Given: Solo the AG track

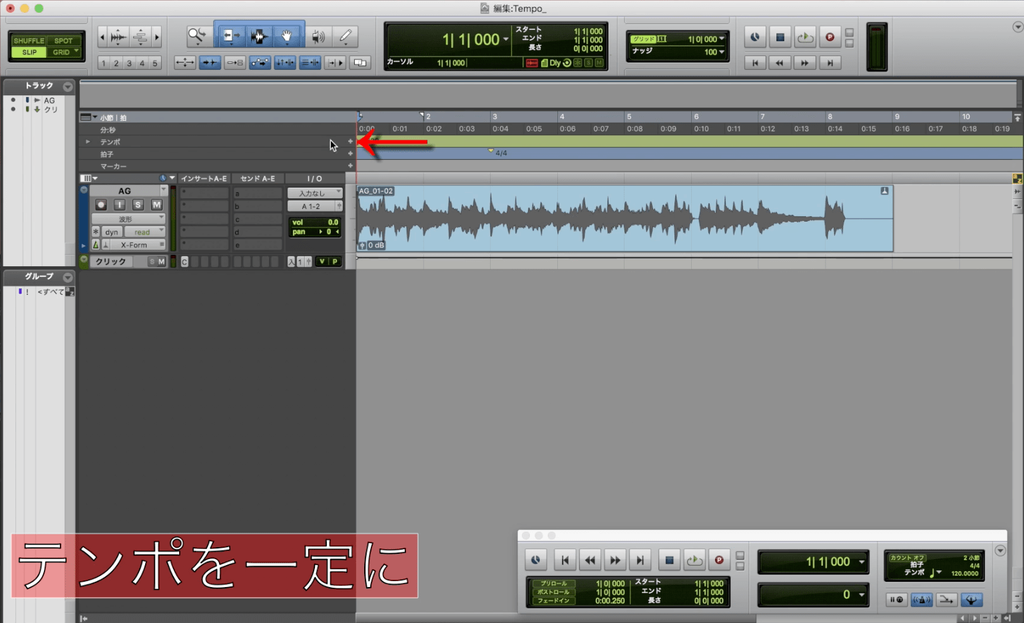Looking at the screenshot, I should (138, 205).
